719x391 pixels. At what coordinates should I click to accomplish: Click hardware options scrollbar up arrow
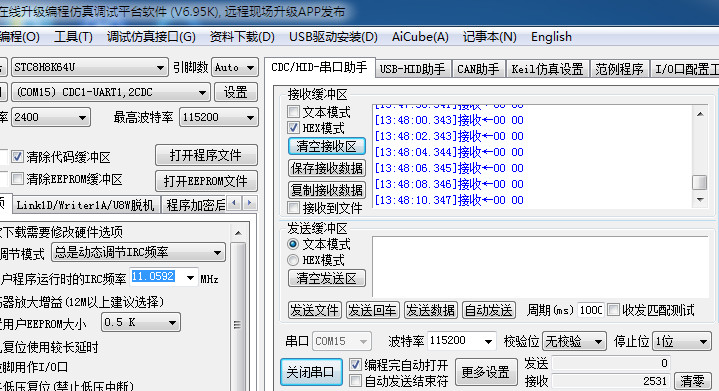tap(238, 233)
